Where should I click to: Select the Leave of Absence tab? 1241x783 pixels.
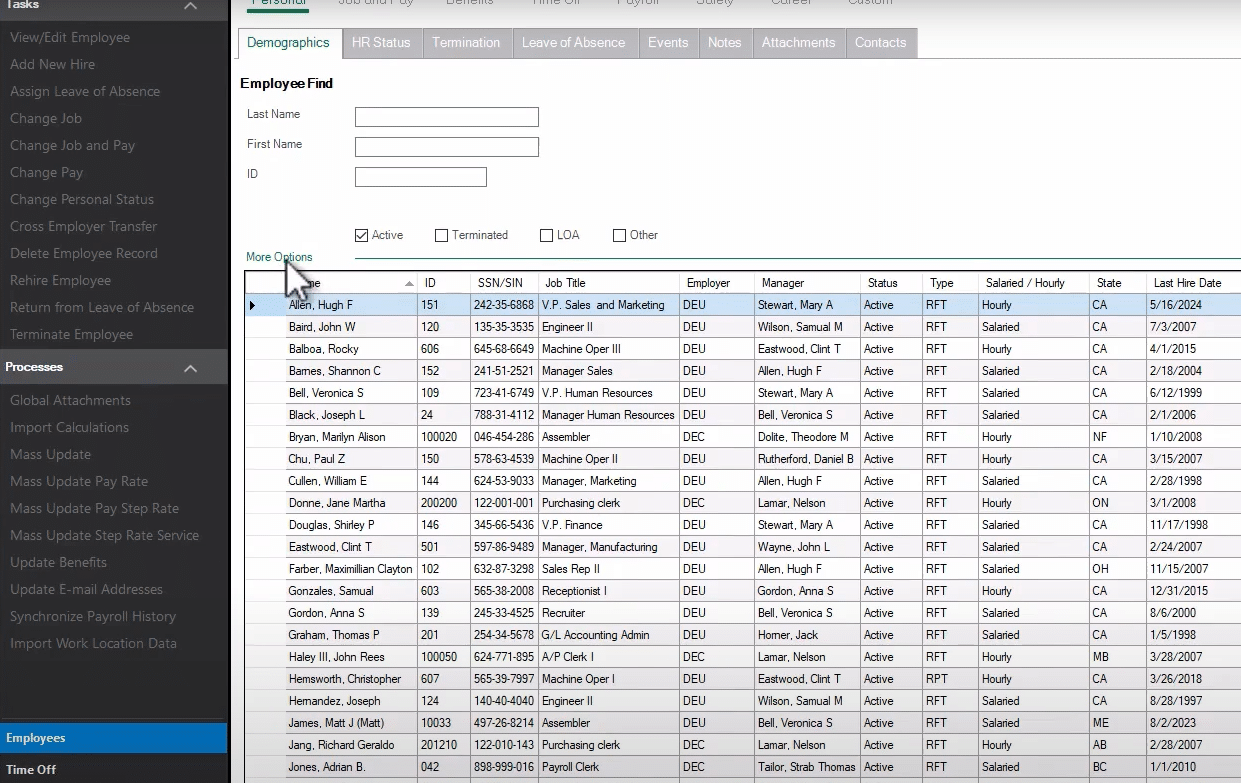[575, 43]
